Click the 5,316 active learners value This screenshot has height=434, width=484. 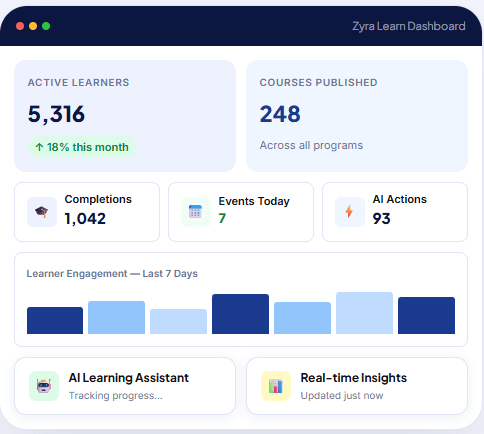coord(56,114)
